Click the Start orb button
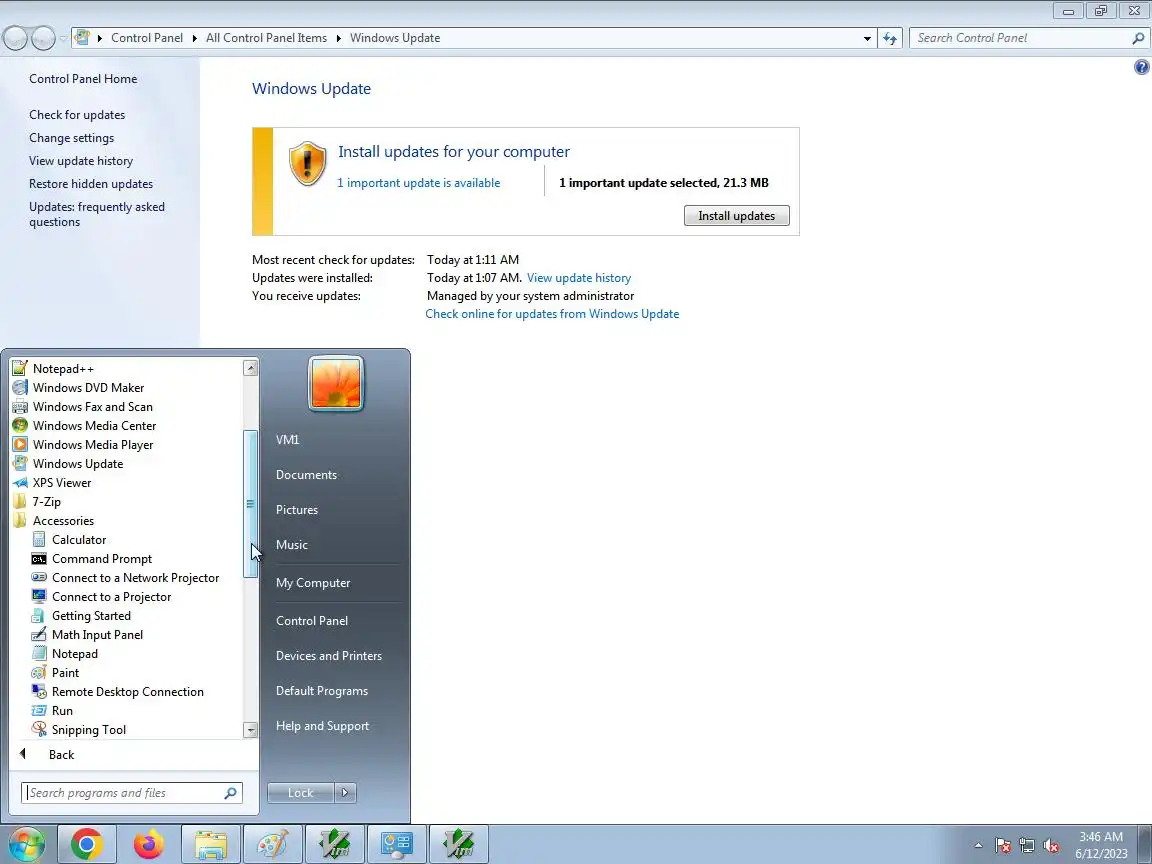Image resolution: width=1152 pixels, height=864 pixels. pos(25,845)
